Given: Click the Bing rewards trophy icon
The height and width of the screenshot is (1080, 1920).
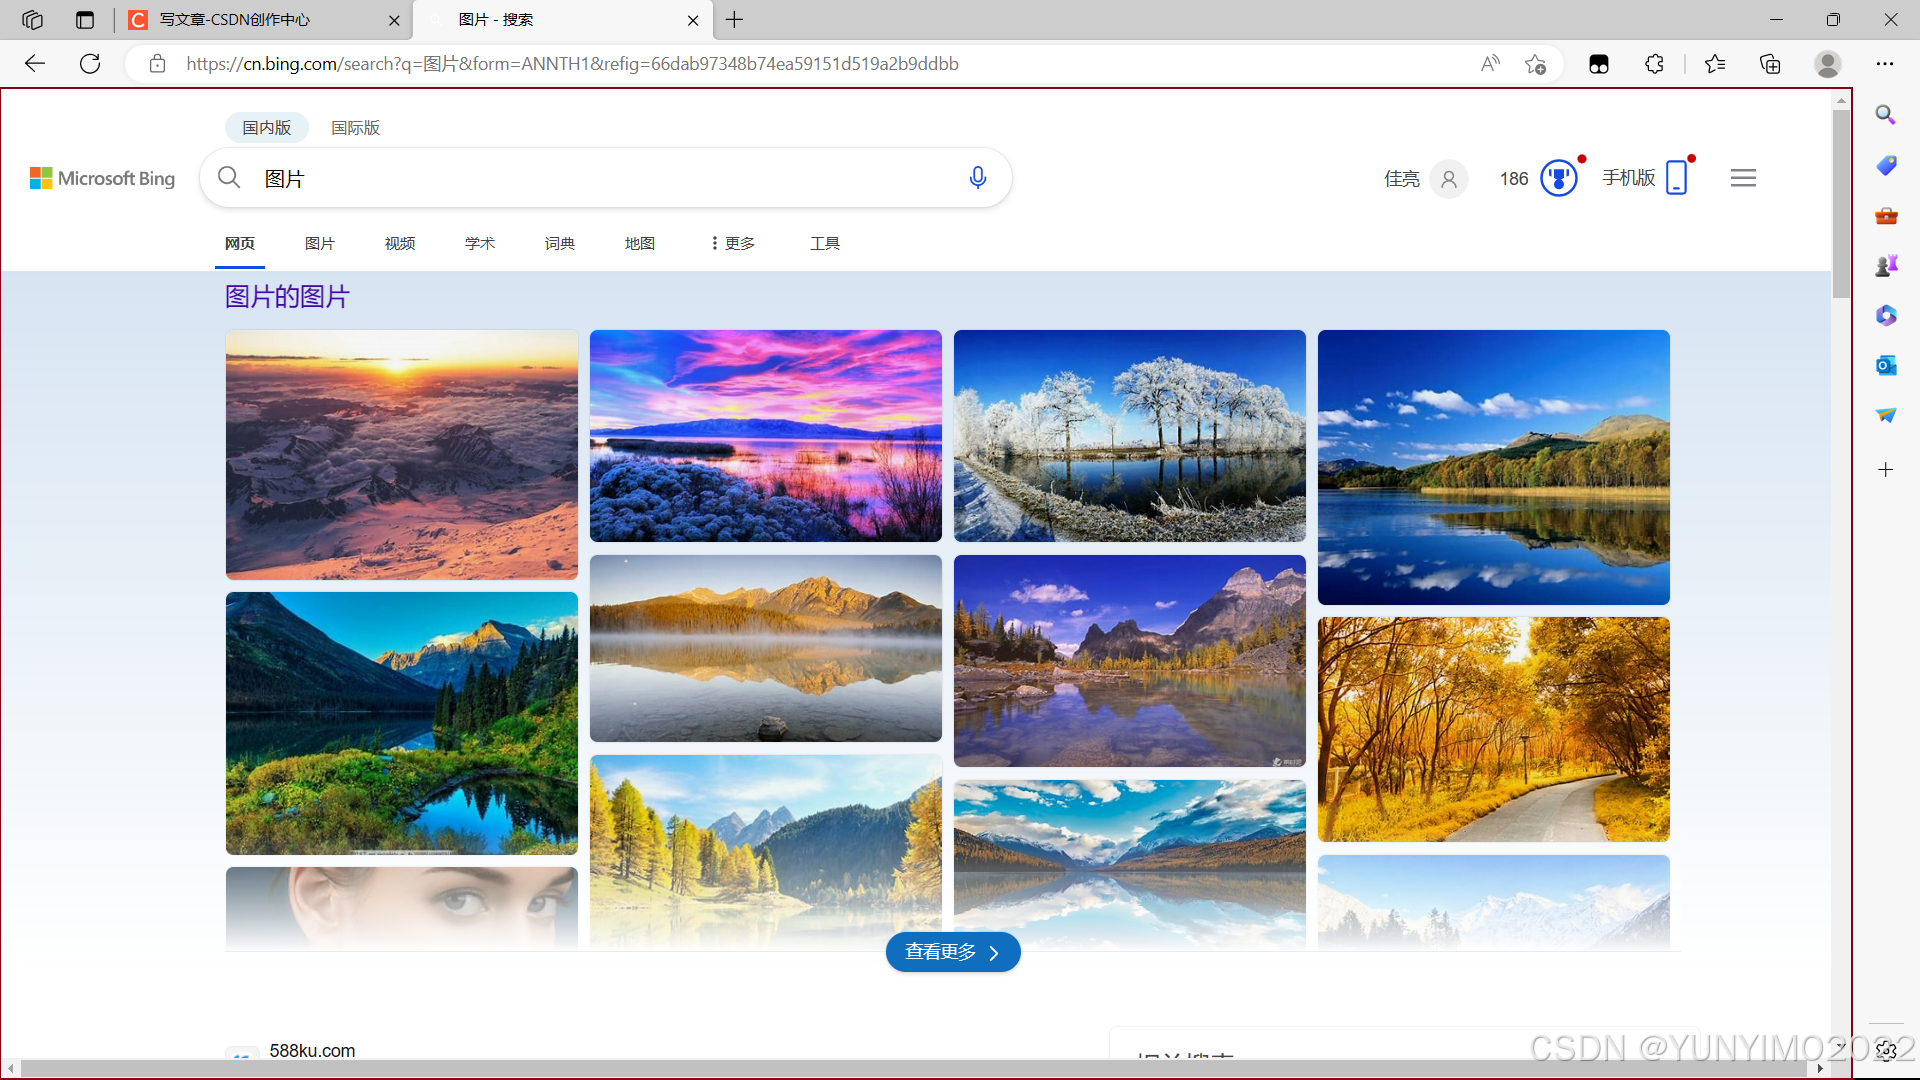Looking at the screenshot, I should pyautogui.click(x=1558, y=178).
